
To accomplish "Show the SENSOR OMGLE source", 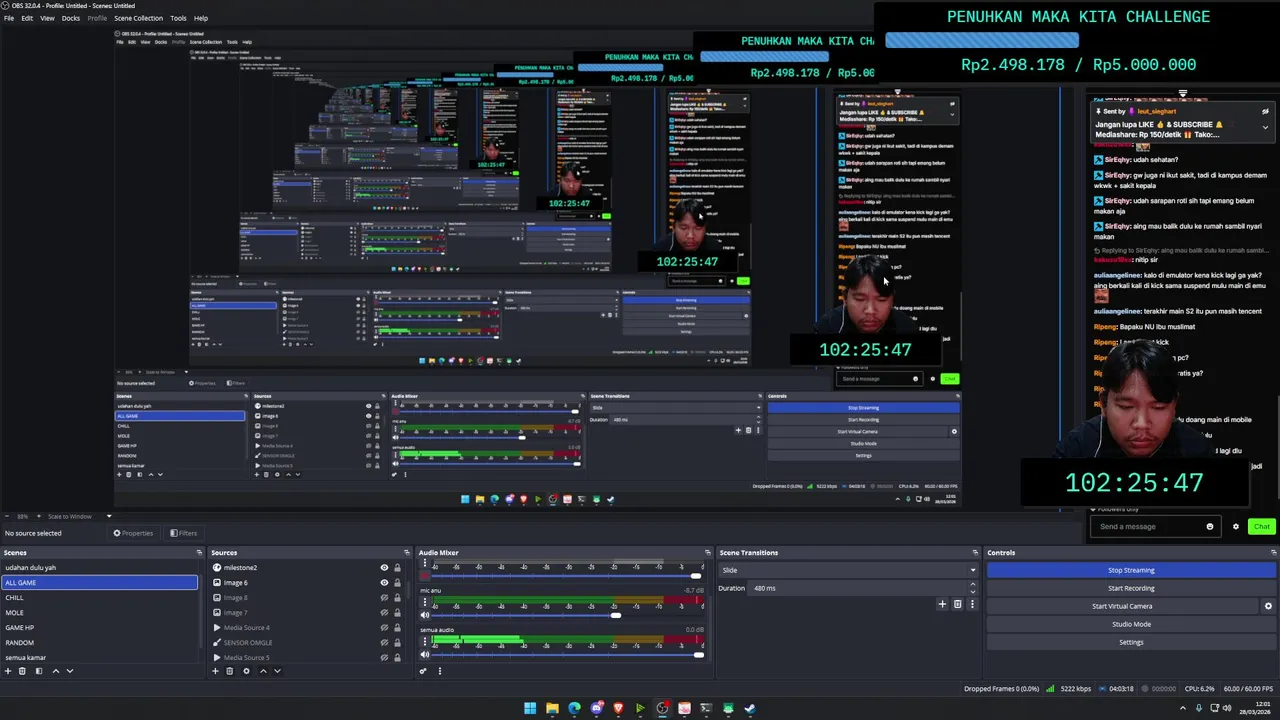I will 384,643.
